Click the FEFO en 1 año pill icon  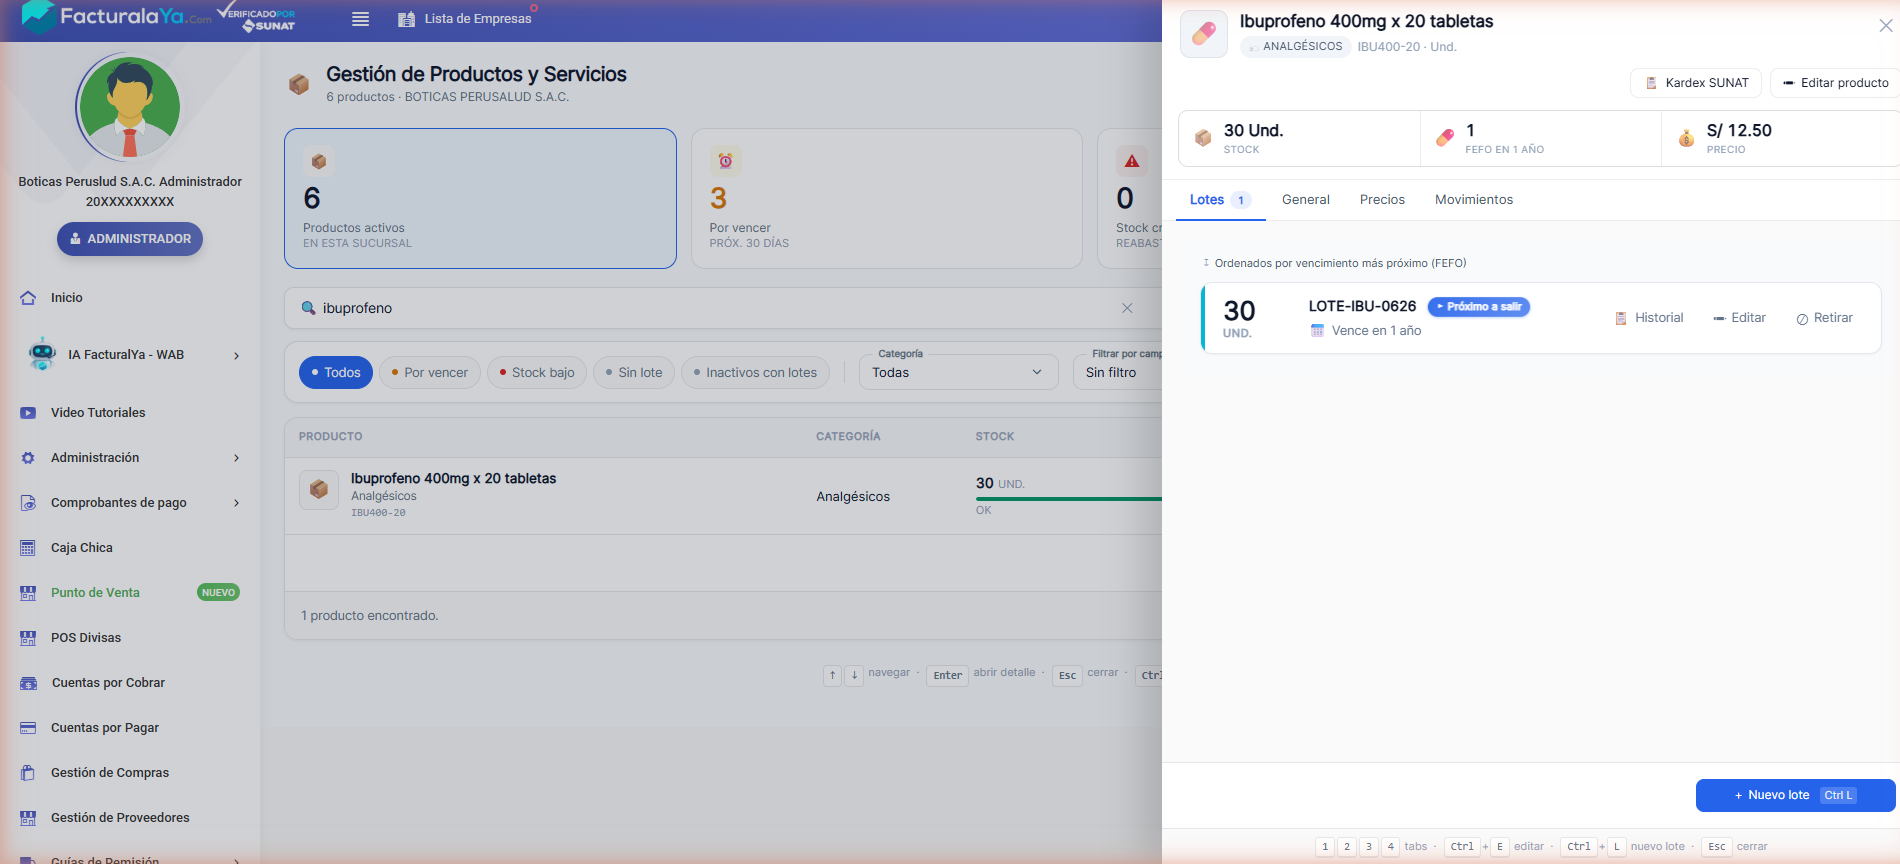click(1445, 138)
